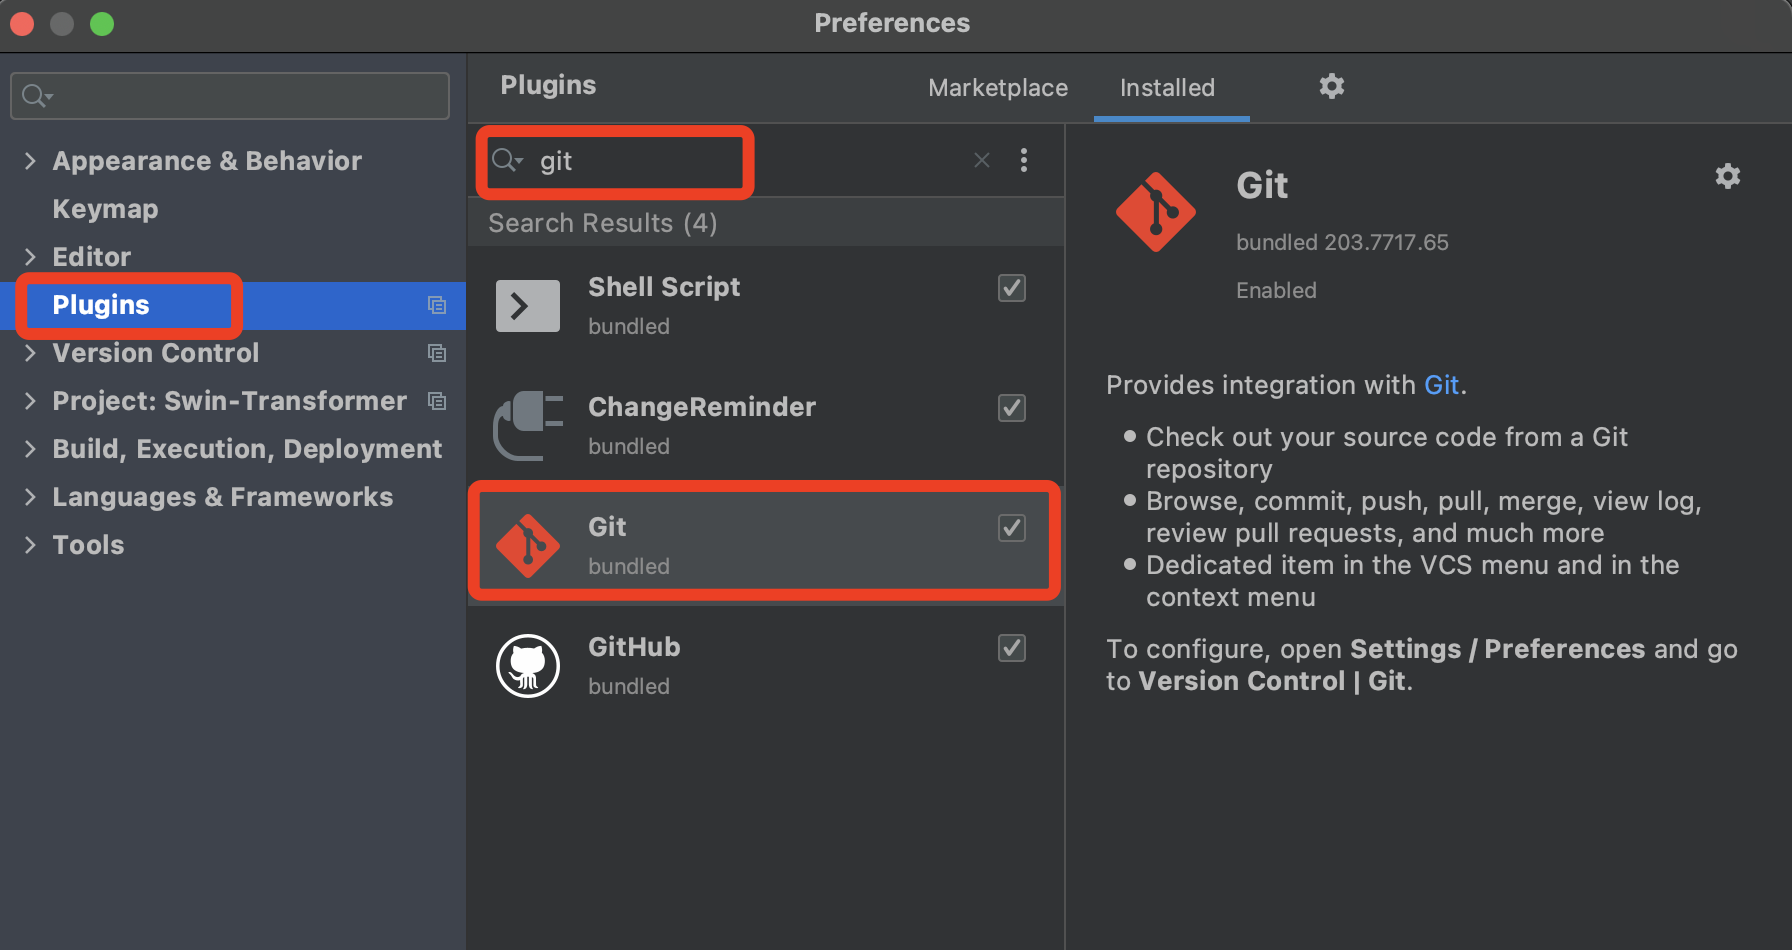
Task: Click the project-level icon beside Plugins
Action: (437, 305)
